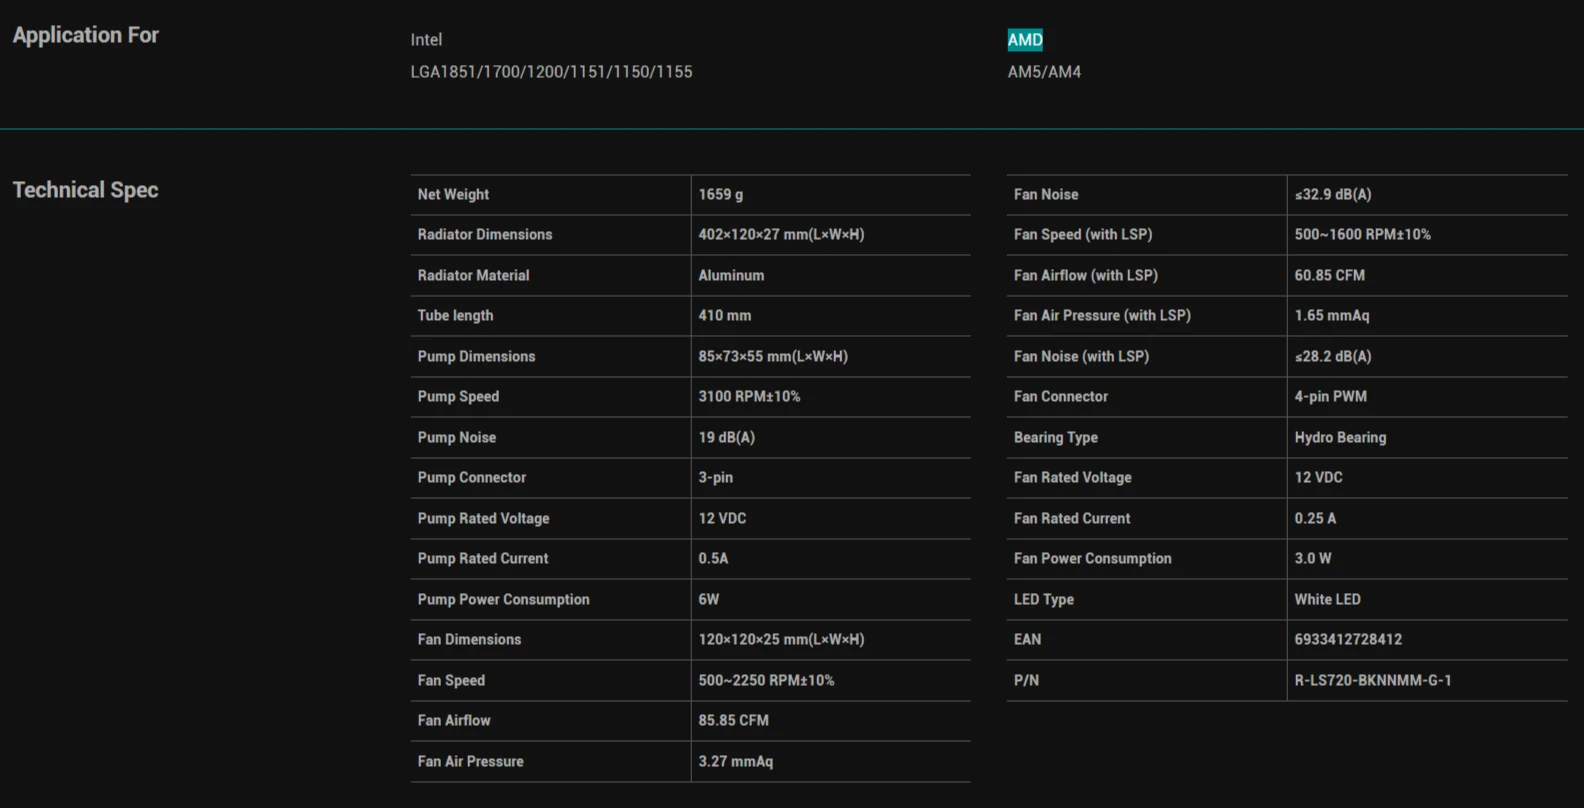
Task: Click the Fan Air Pressure label in left table
Action: pos(470,762)
